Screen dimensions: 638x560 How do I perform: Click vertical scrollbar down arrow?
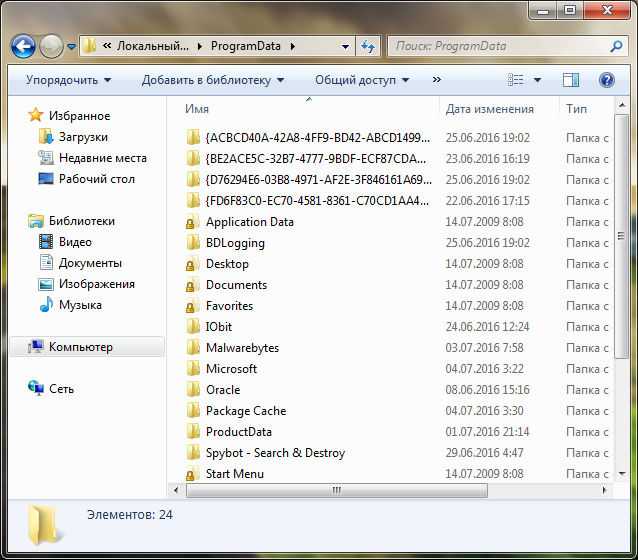tap(622, 473)
